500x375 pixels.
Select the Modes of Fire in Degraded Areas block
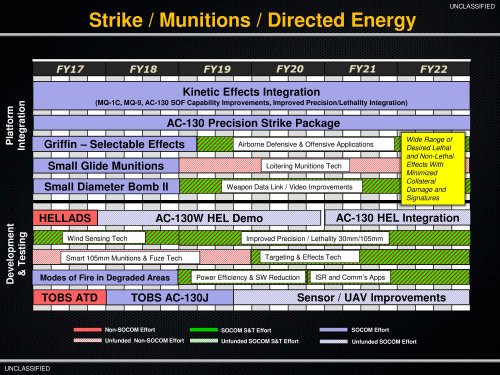pyautogui.click(x=105, y=277)
